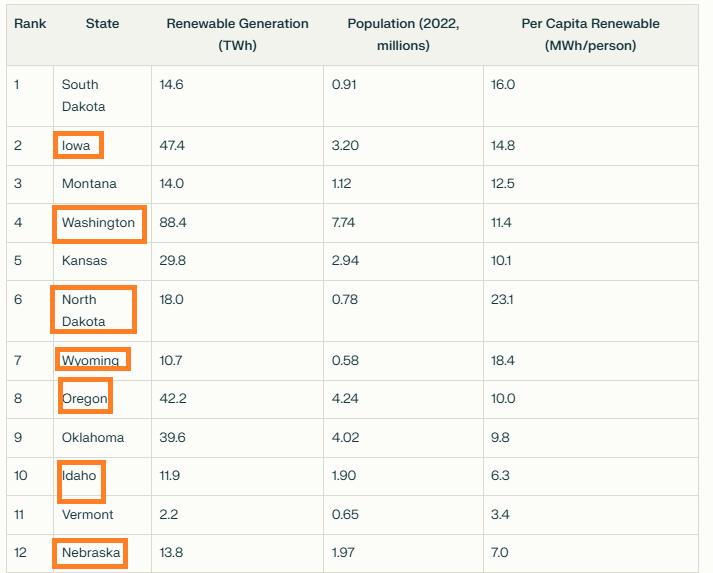The image size is (713, 573).
Task: Click the South Dakota state cell
Action: [x=83, y=95]
